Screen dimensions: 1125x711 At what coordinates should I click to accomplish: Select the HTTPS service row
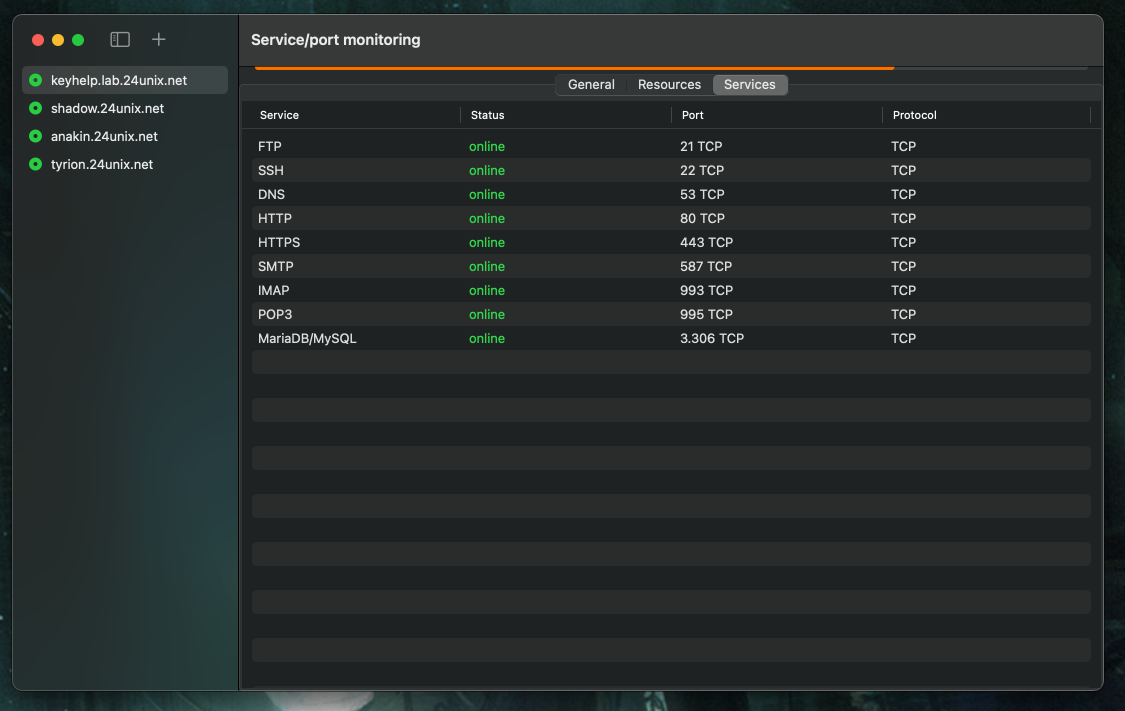[670, 242]
